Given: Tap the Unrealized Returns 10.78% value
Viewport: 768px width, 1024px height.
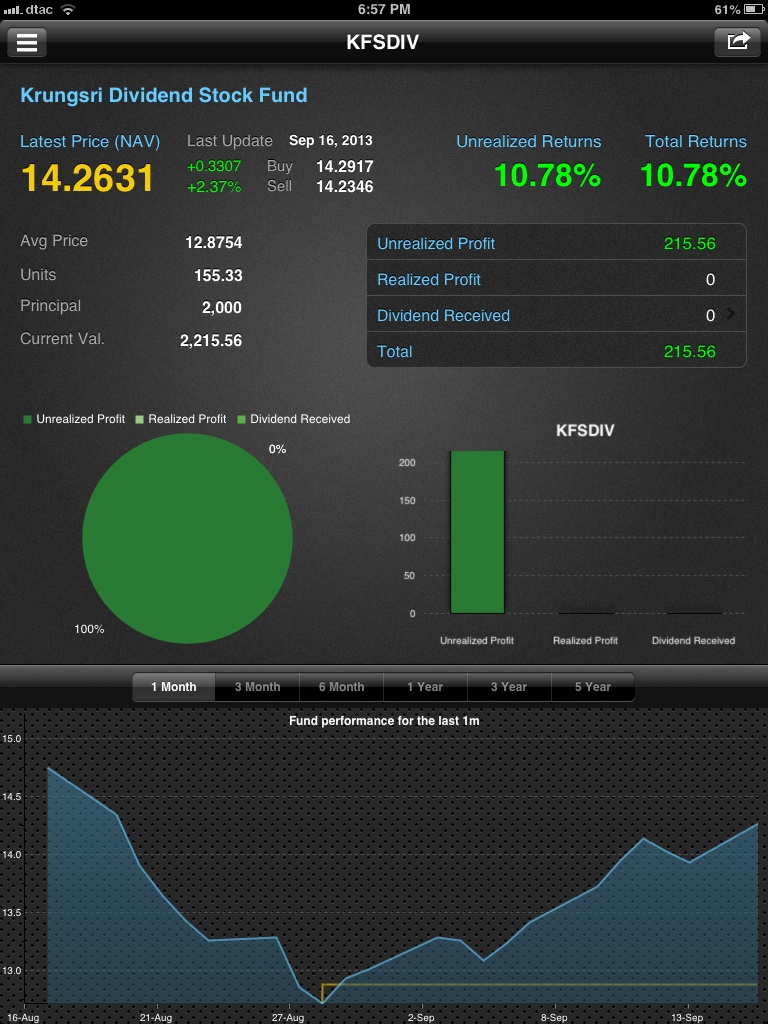Looking at the screenshot, I should [547, 176].
